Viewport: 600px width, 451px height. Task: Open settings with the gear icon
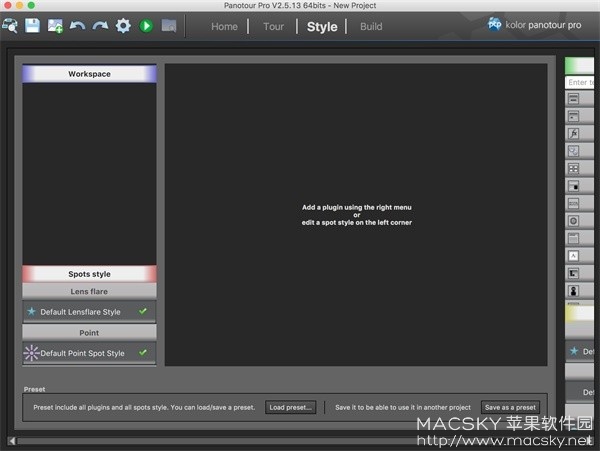(123, 26)
